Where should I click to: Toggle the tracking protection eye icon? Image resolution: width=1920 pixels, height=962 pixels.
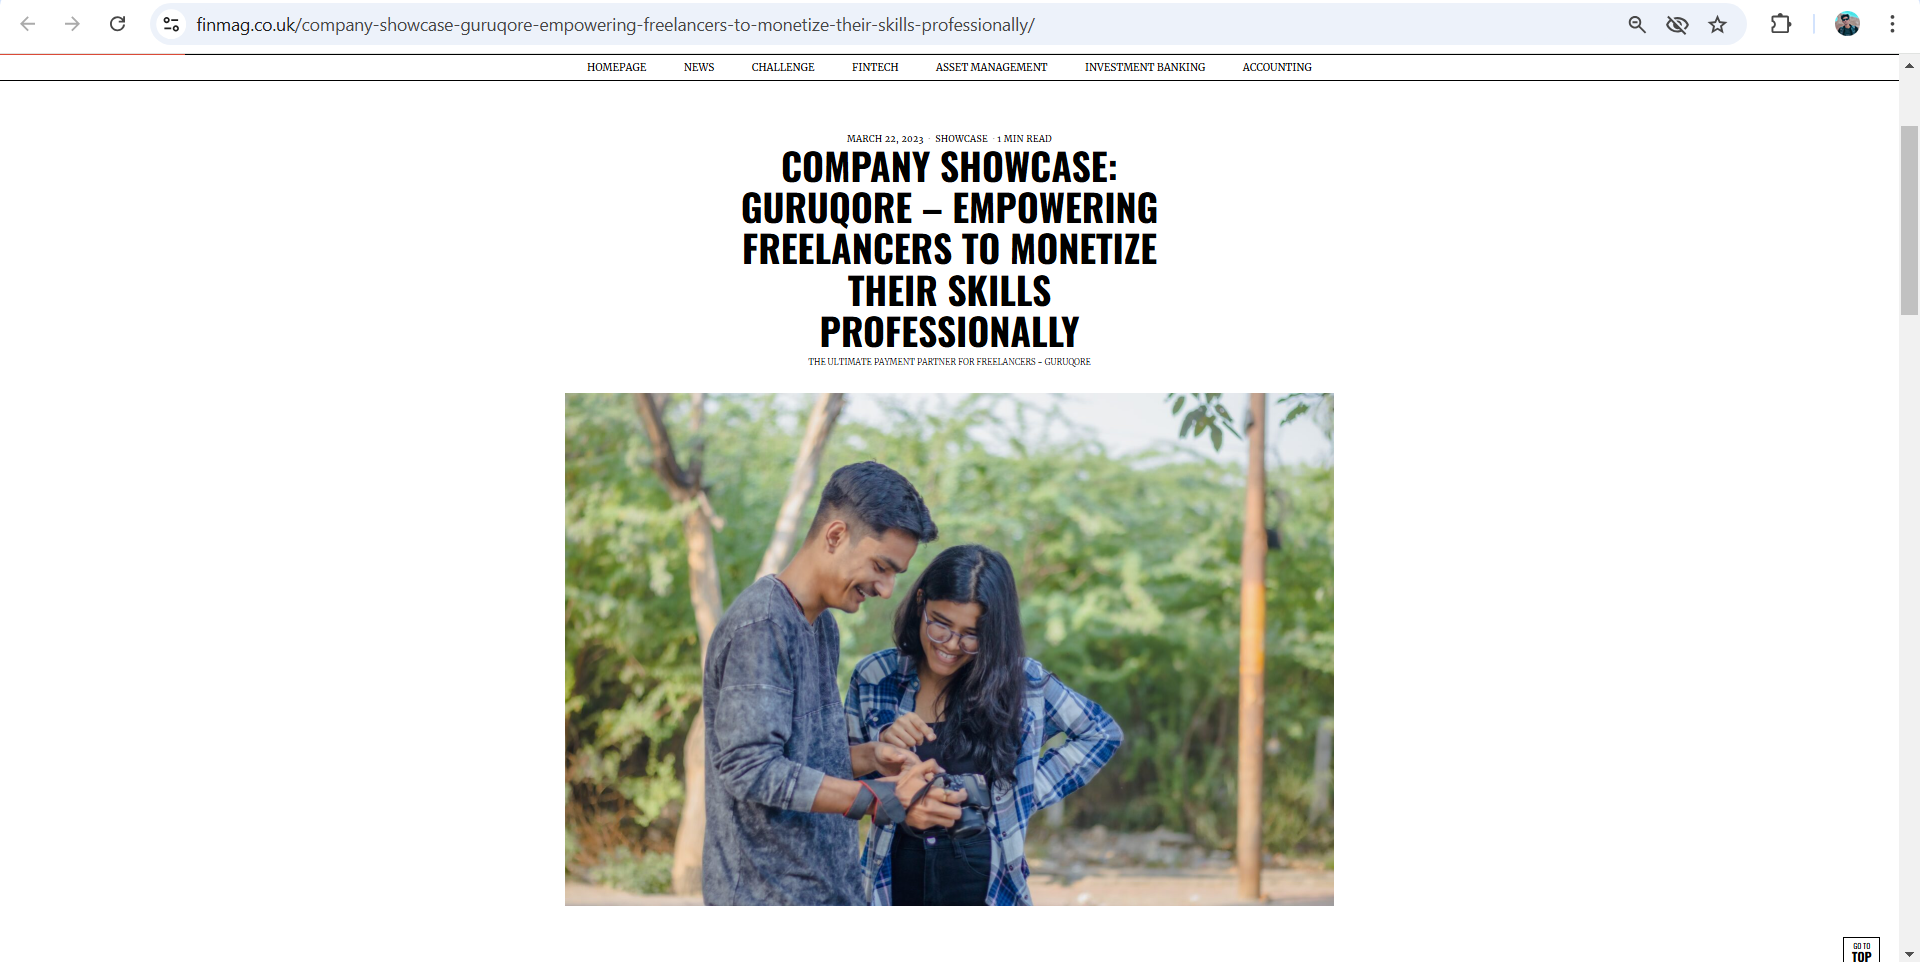pos(1677,24)
